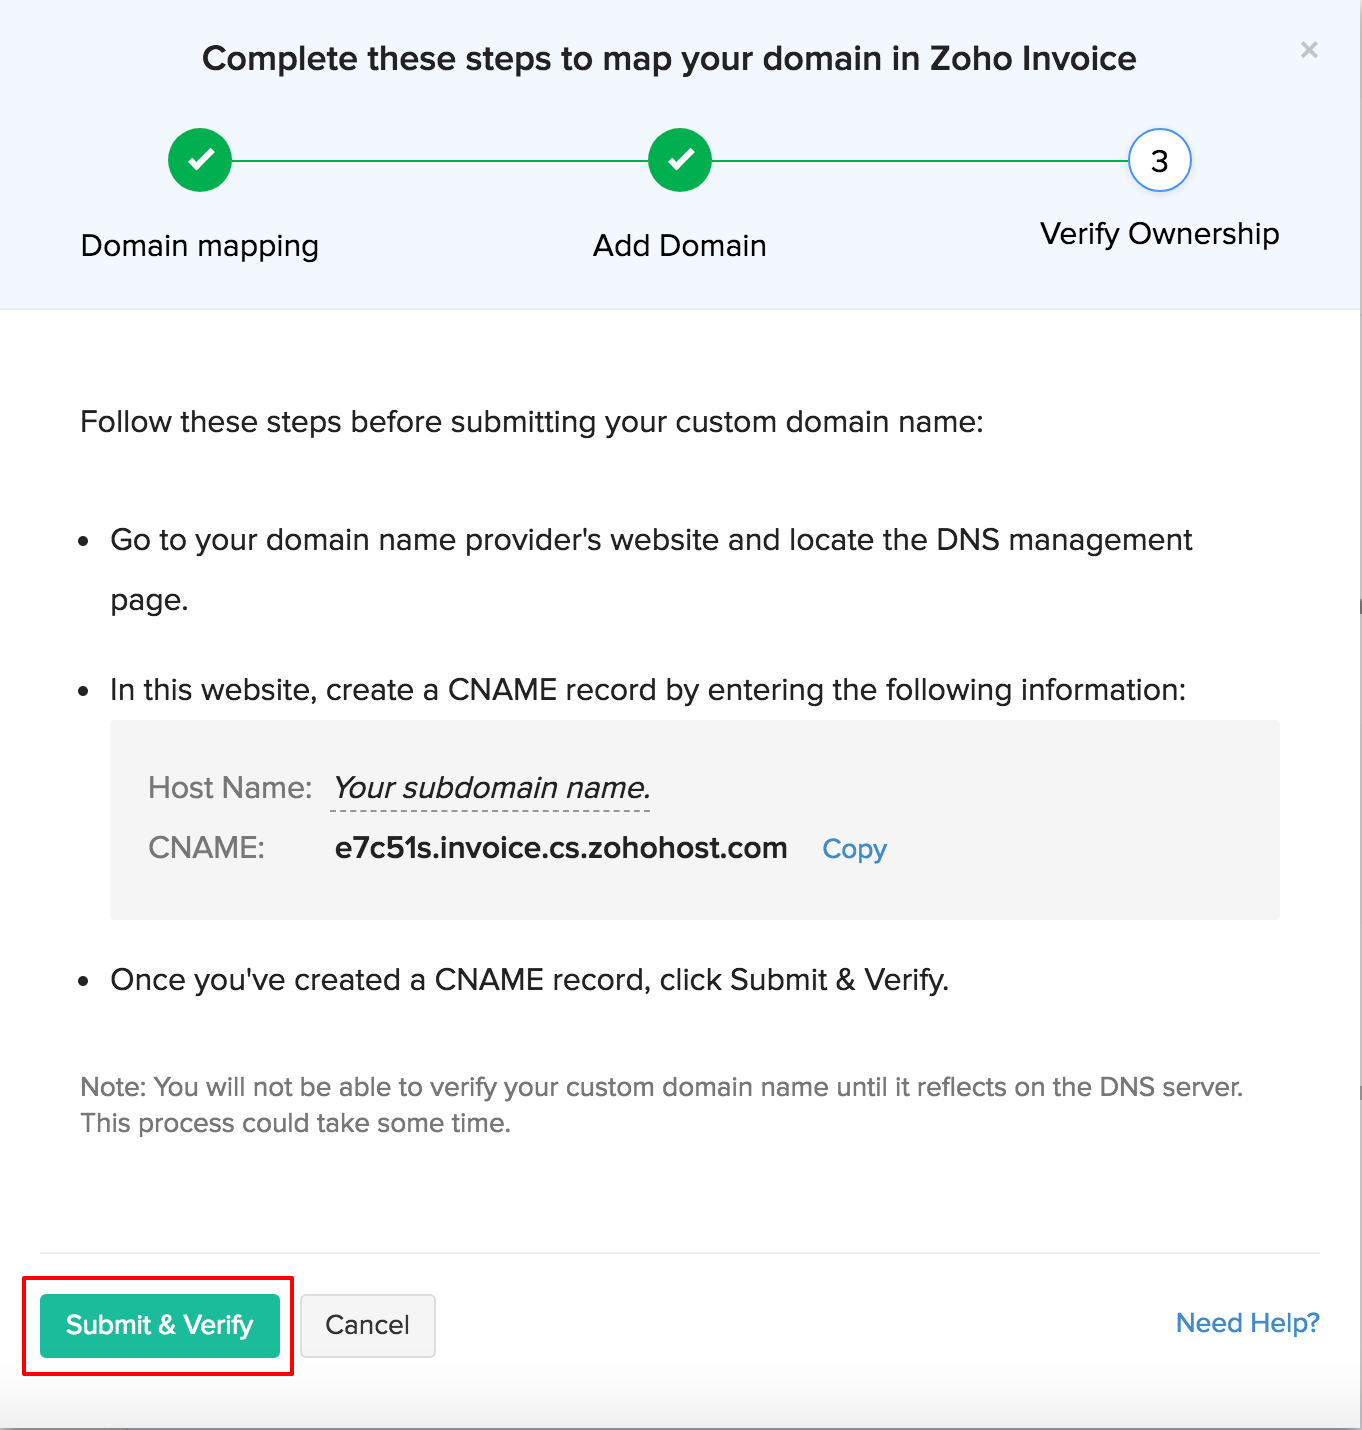This screenshot has width=1362, height=1430.
Task: Click the dialog title heading
Action: pos(669,59)
